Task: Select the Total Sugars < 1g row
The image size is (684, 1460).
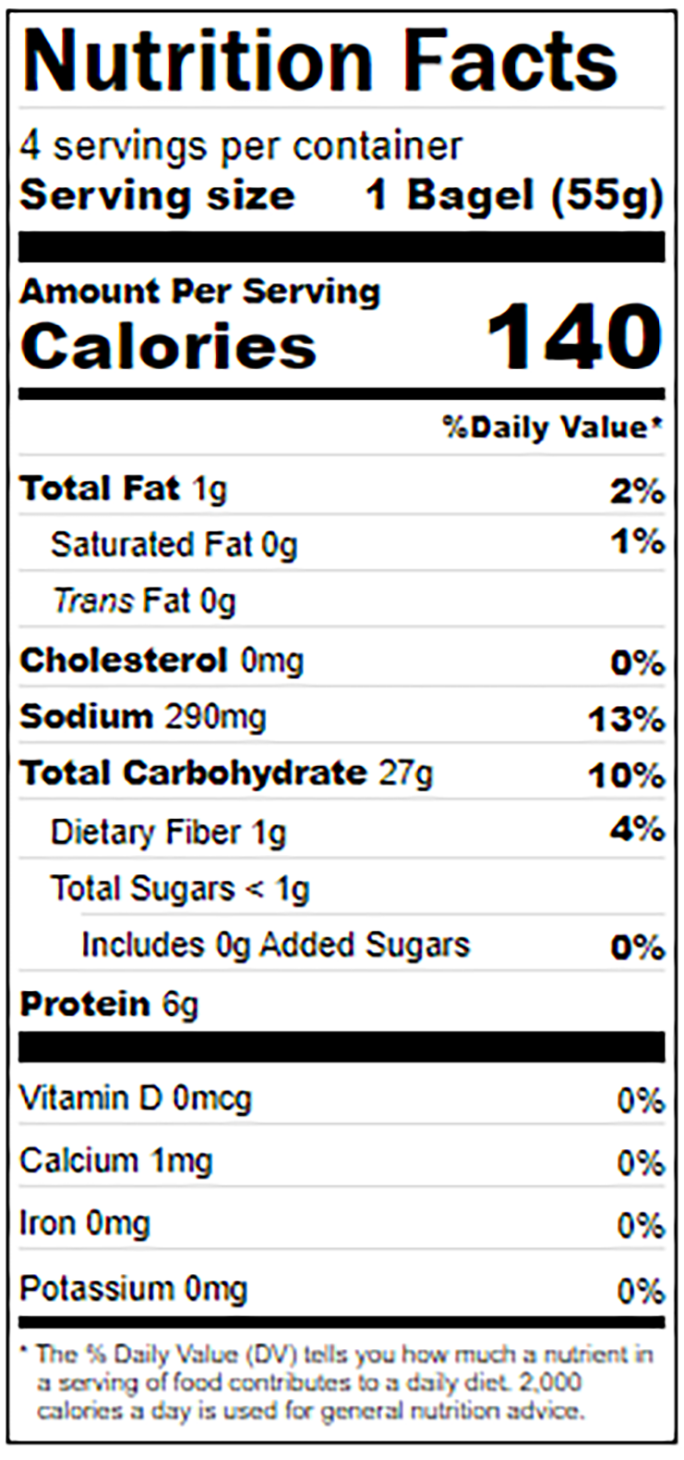Action: (x=180, y=888)
